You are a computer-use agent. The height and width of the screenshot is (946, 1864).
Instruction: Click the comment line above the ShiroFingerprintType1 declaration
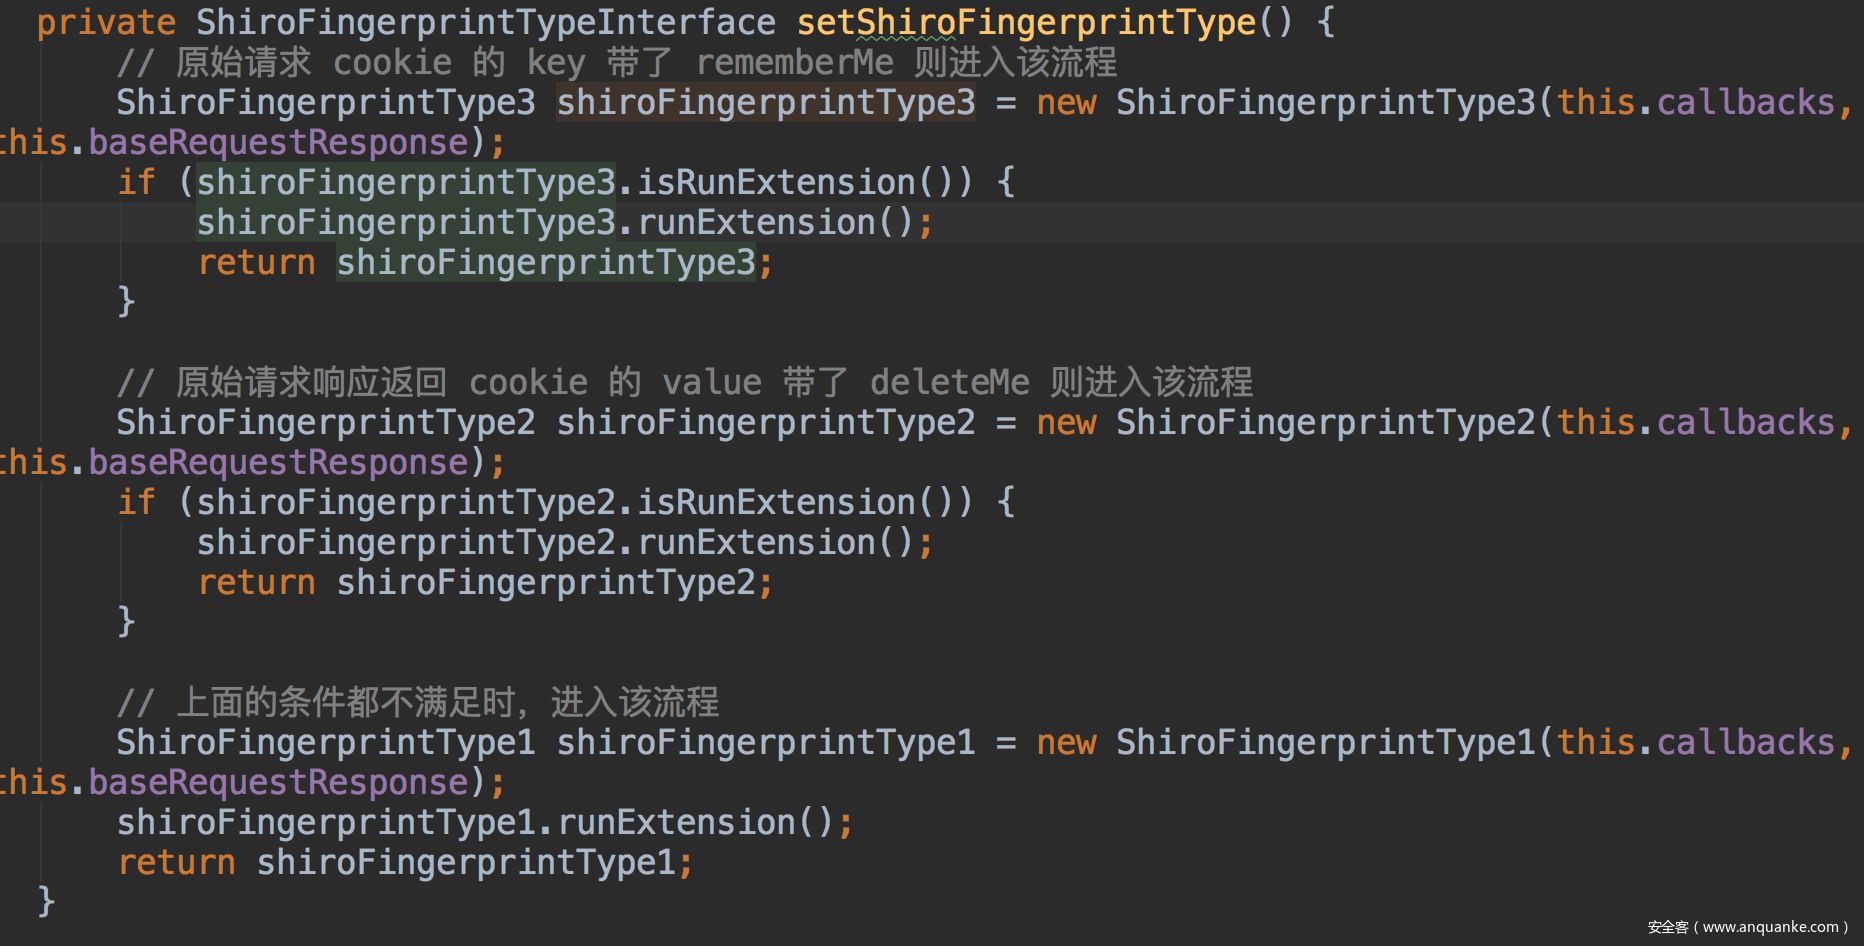(418, 702)
